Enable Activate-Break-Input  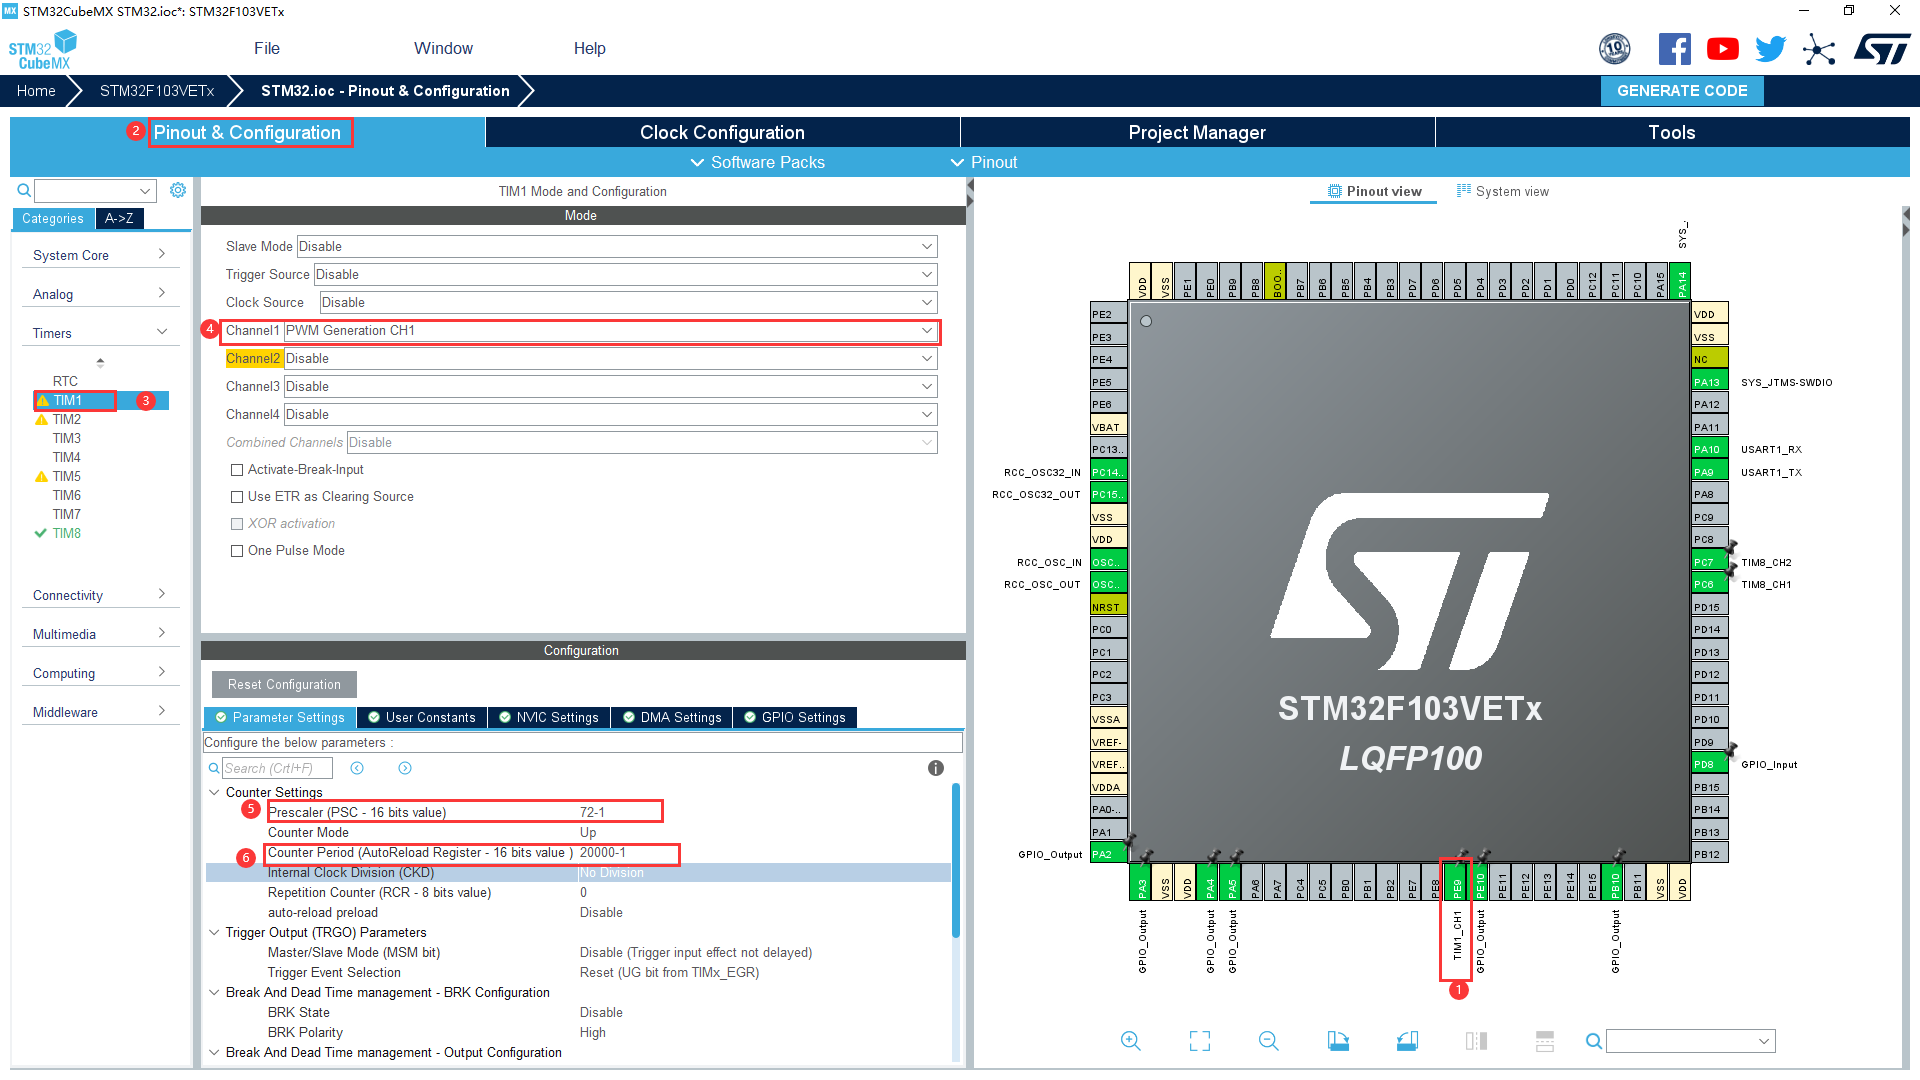[237, 469]
